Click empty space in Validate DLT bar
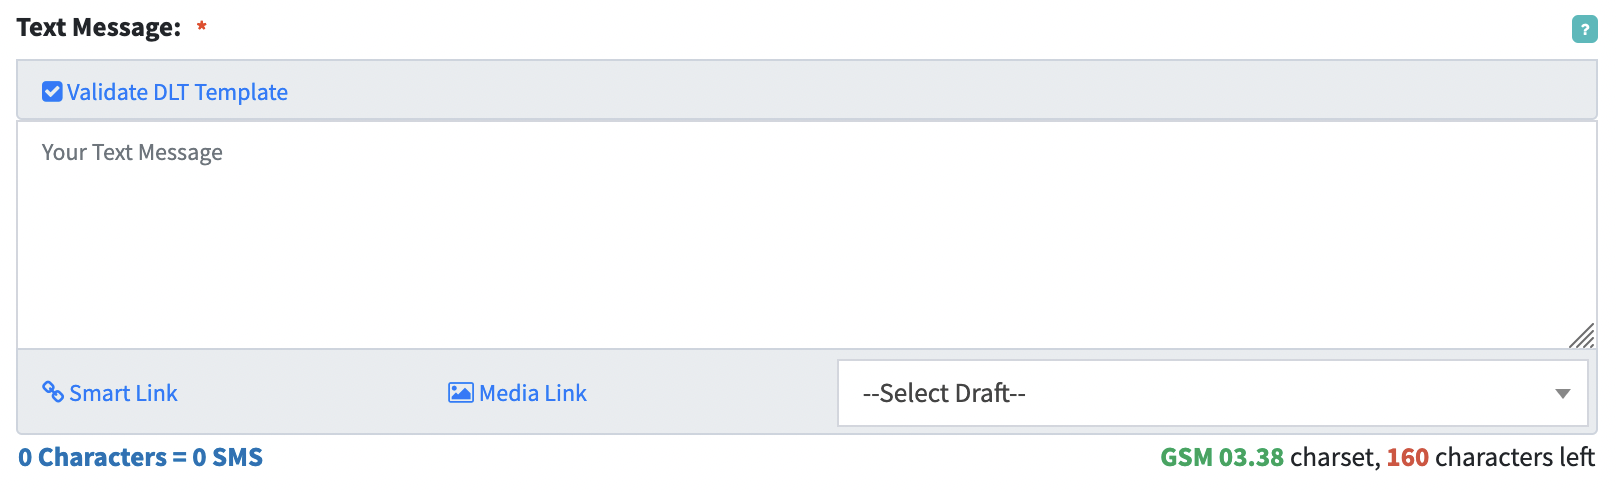 (900, 92)
